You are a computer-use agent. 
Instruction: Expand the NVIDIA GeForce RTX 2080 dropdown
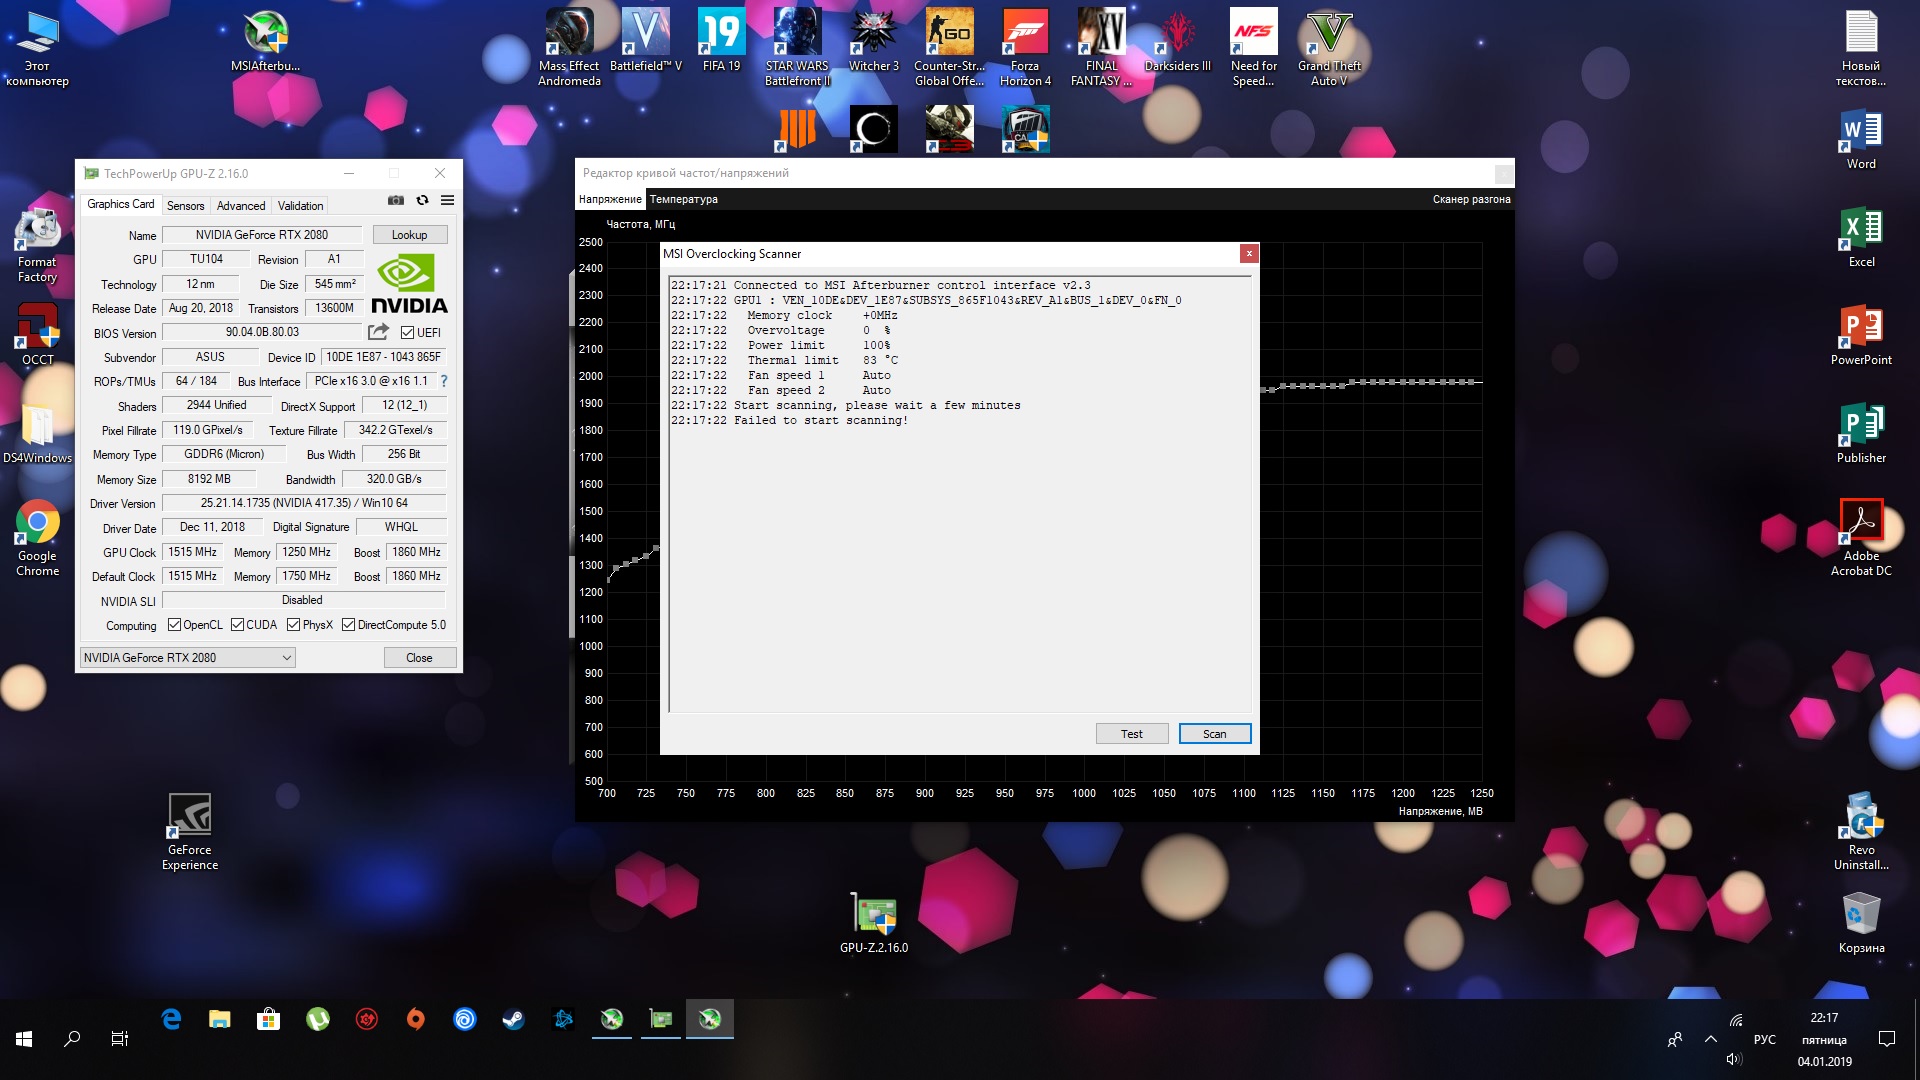click(x=286, y=658)
